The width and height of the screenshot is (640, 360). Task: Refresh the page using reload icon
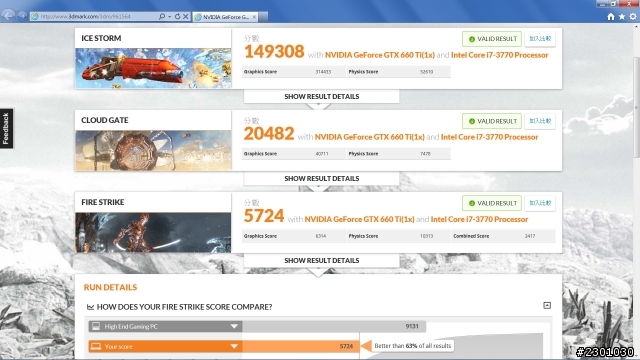pyautogui.click(x=177, y=16)
